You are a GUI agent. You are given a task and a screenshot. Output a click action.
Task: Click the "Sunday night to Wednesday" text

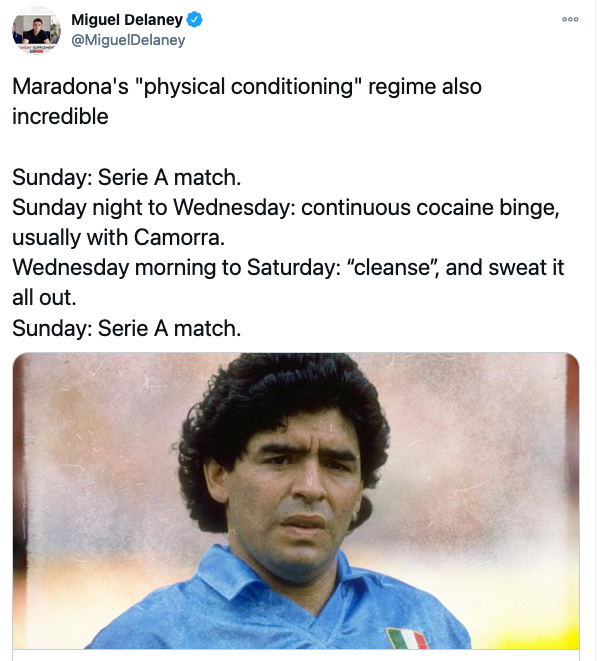tap(154, 208)
